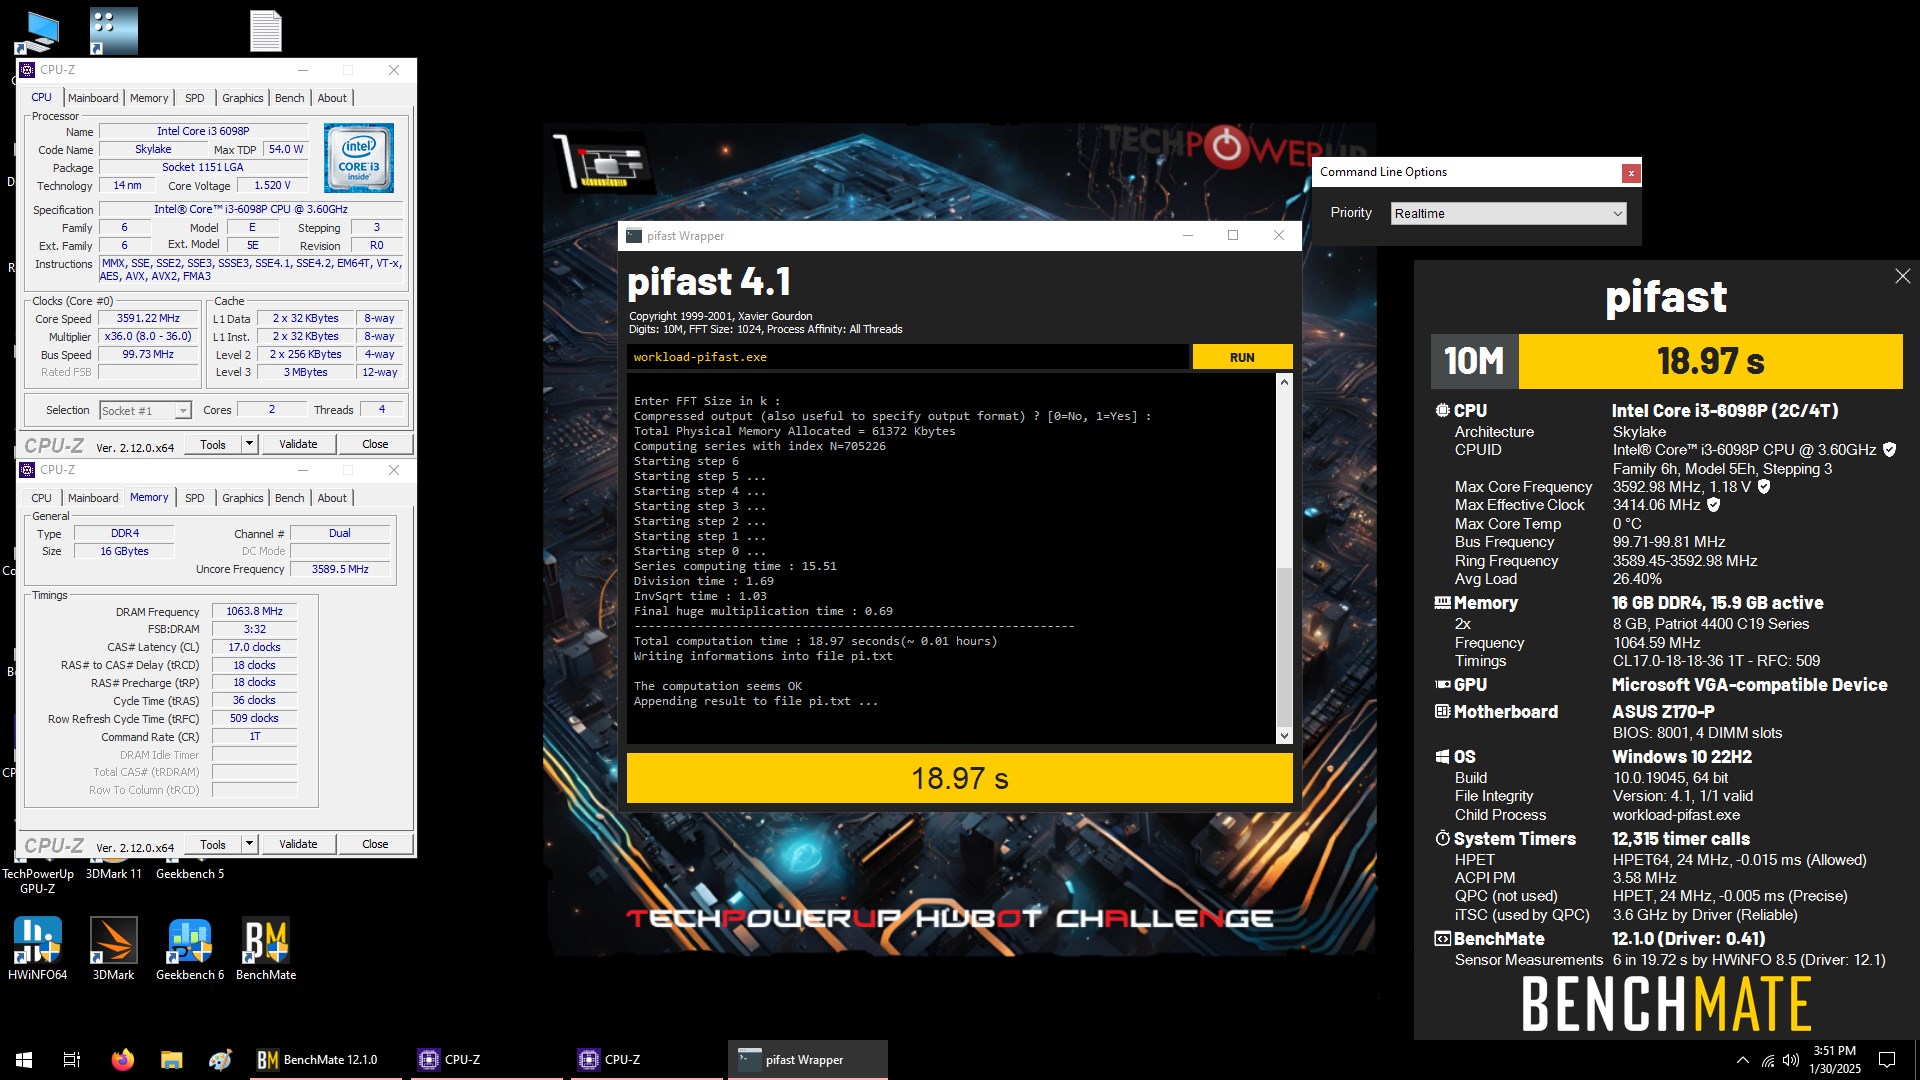Click the Memory module icon in BenchMate panel
The height and width of the screenshot is (1080, 1920).
point(1442,603)
